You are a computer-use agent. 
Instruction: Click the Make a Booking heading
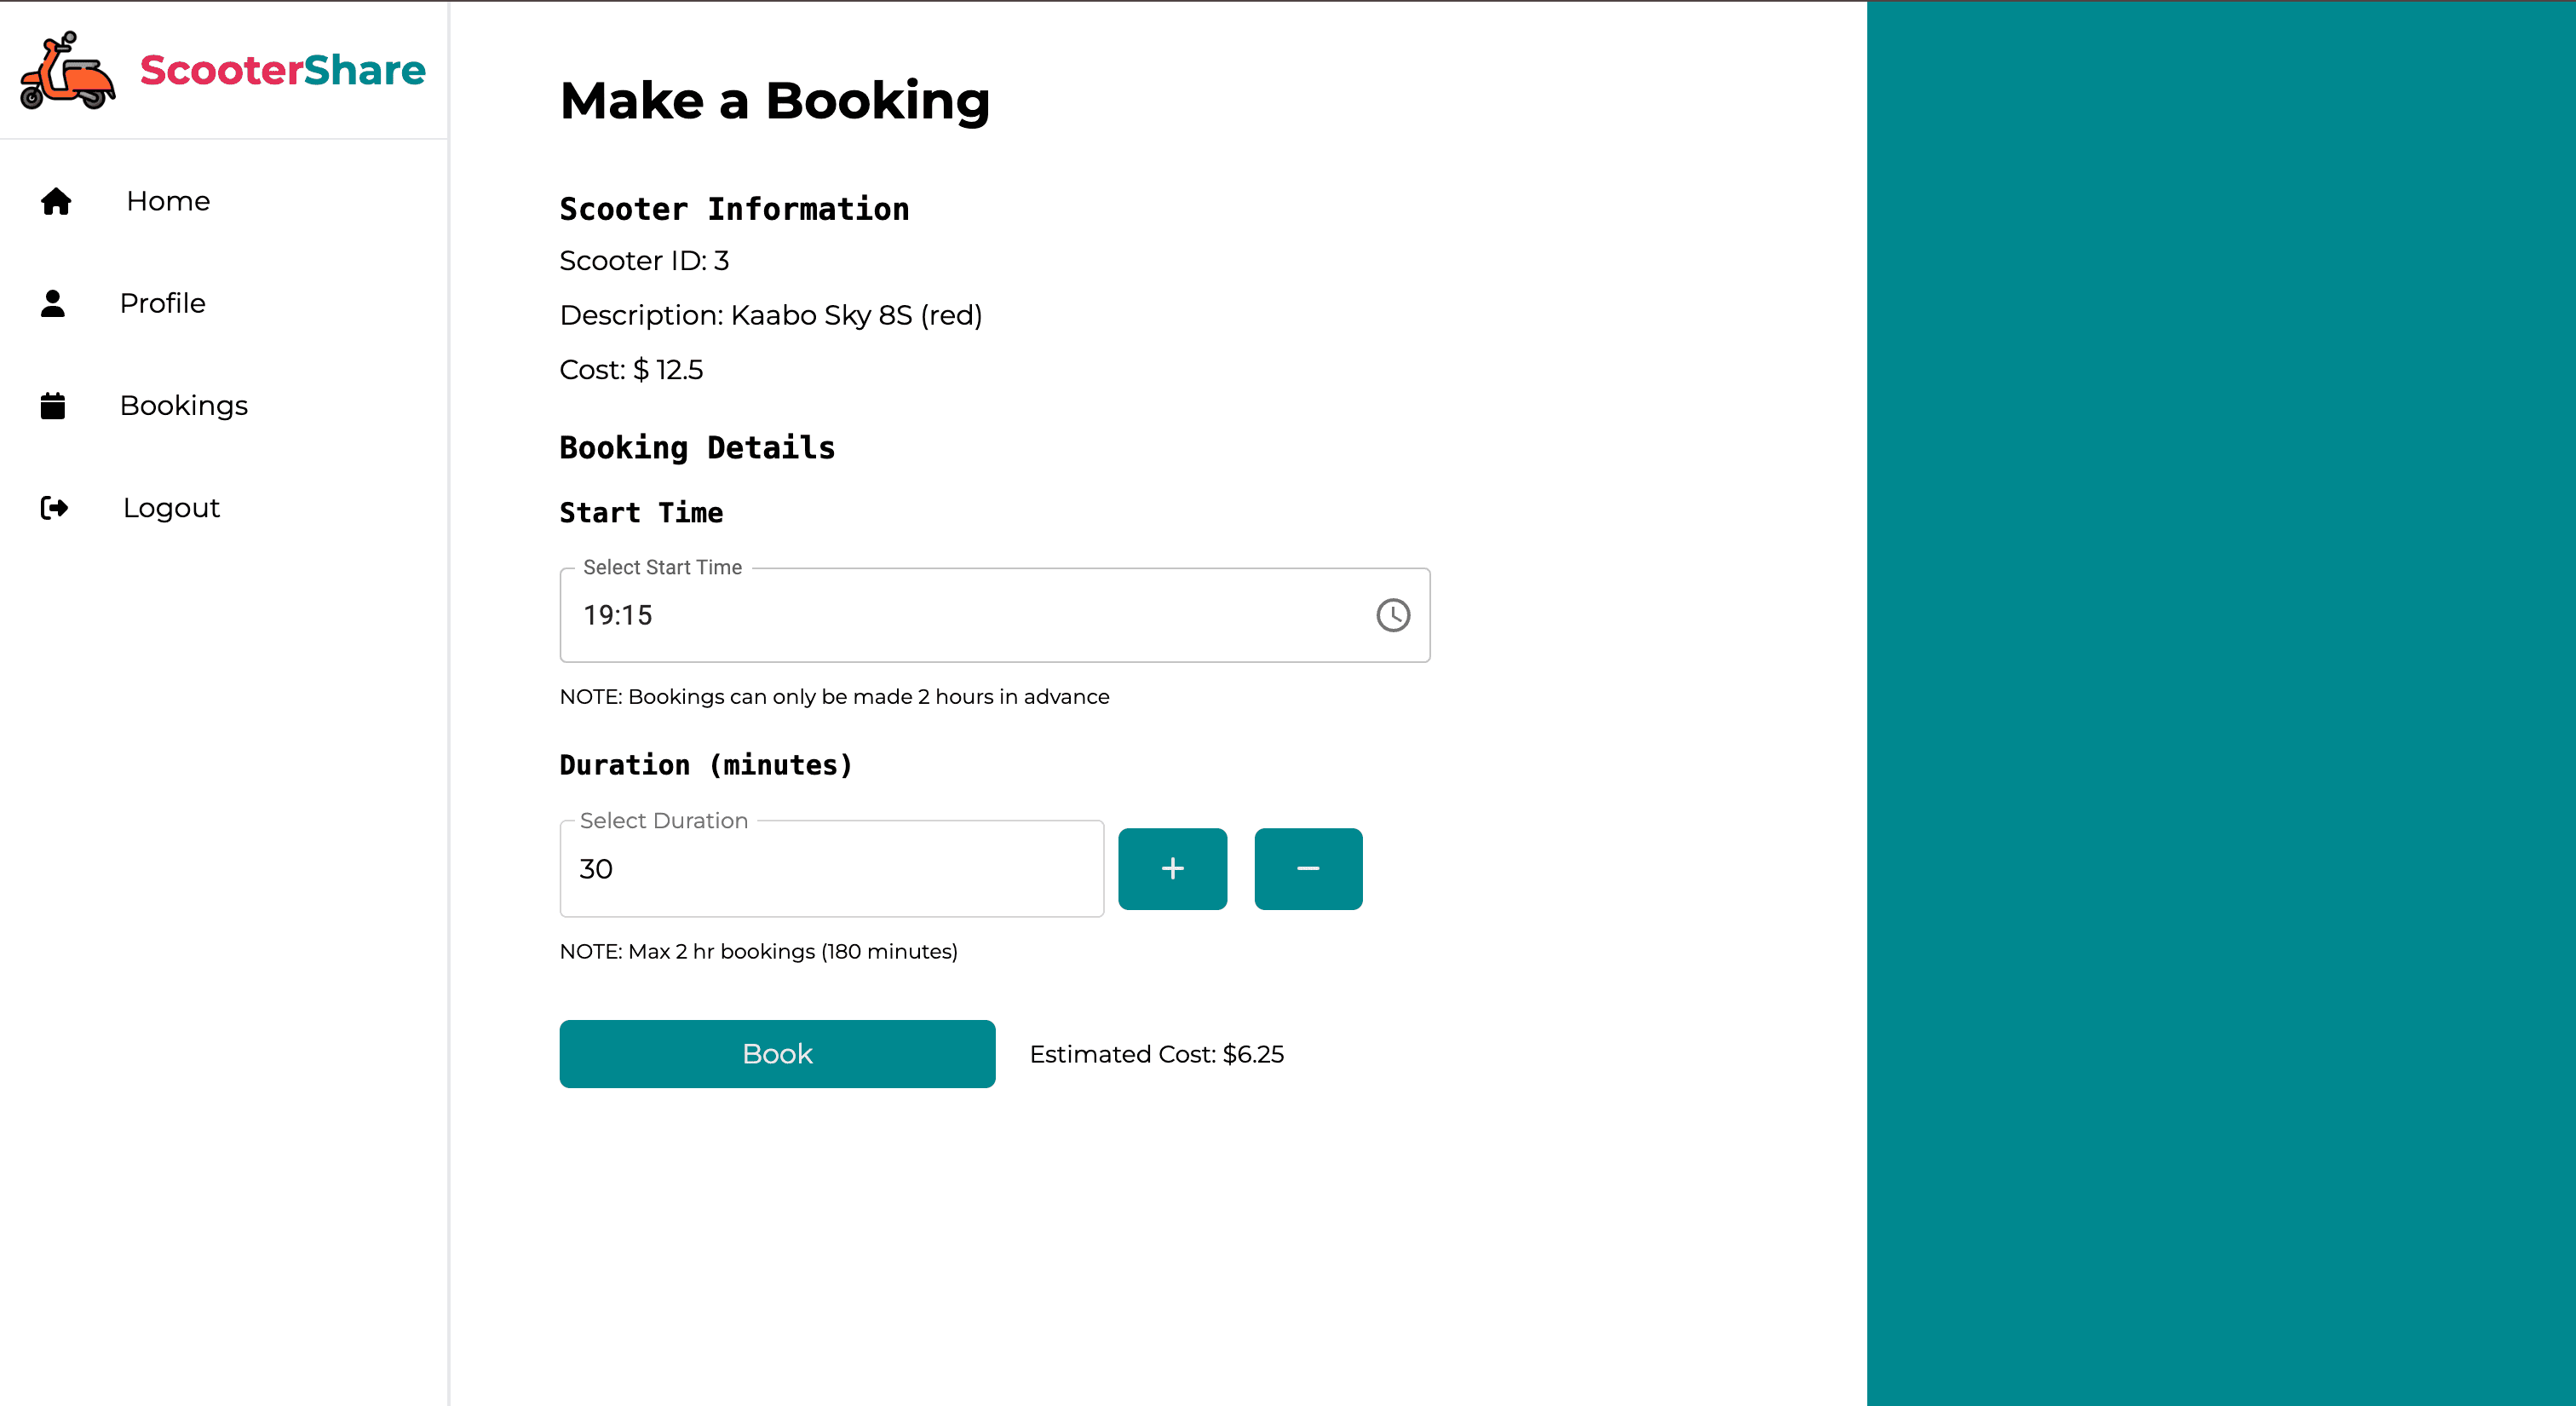pos(775,101)
